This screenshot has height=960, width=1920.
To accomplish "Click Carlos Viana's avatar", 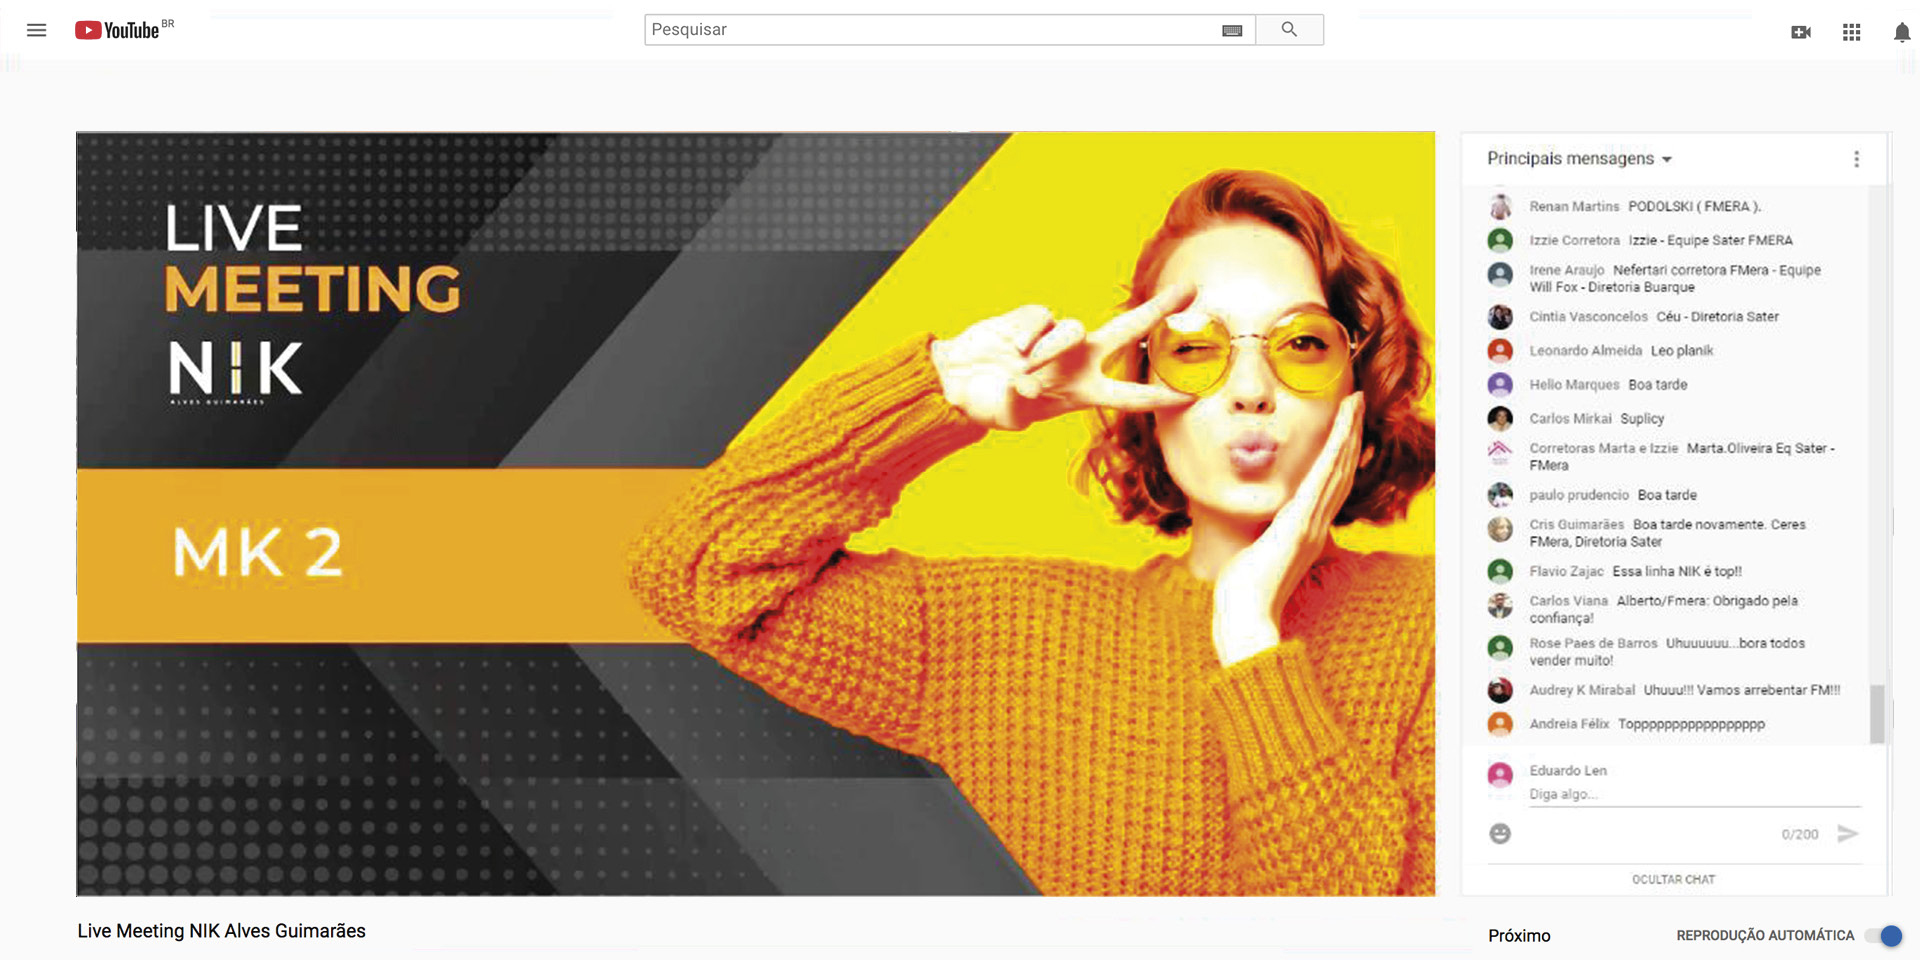I will coord(1500,605).
